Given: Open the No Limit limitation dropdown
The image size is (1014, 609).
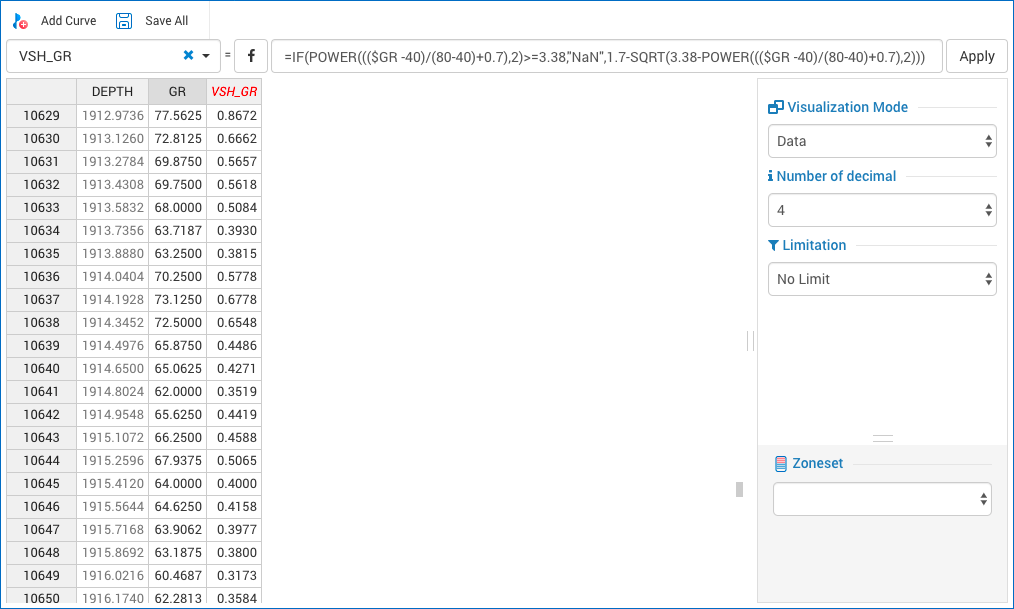Looking at the screenshot, I should click(x=881, y=279).
